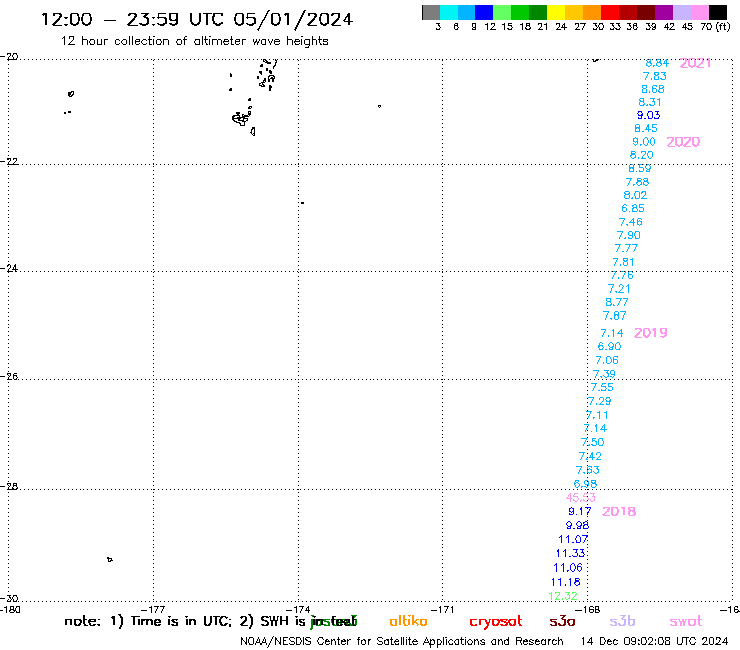Click the 7.21 wave height value
Image resolution: width=740 pixels, height=650 pixels.
tap(619, 289)
